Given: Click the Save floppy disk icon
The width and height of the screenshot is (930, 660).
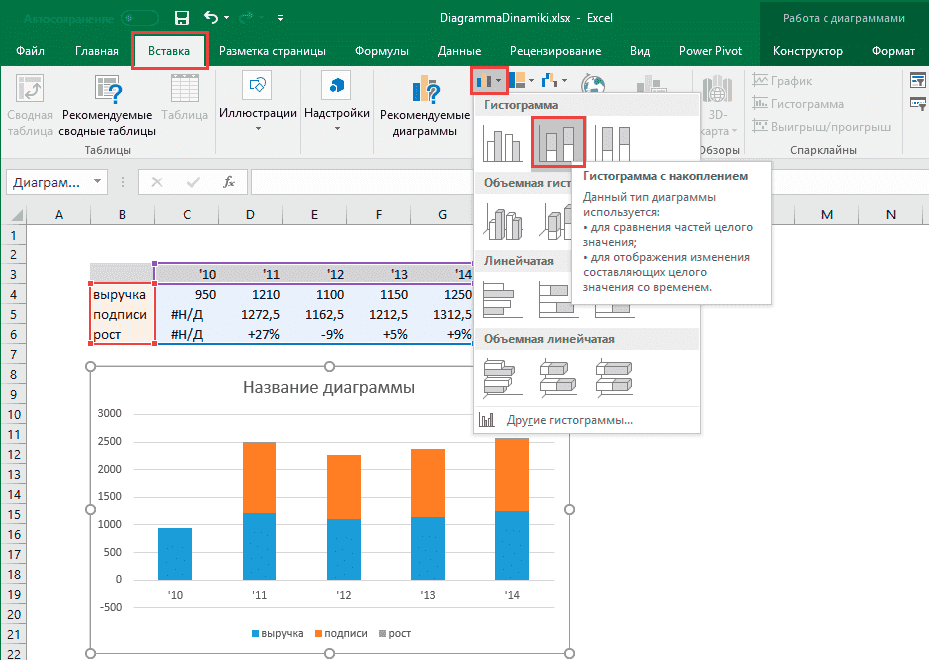Looking at the screenshot, I should point(181,18).
